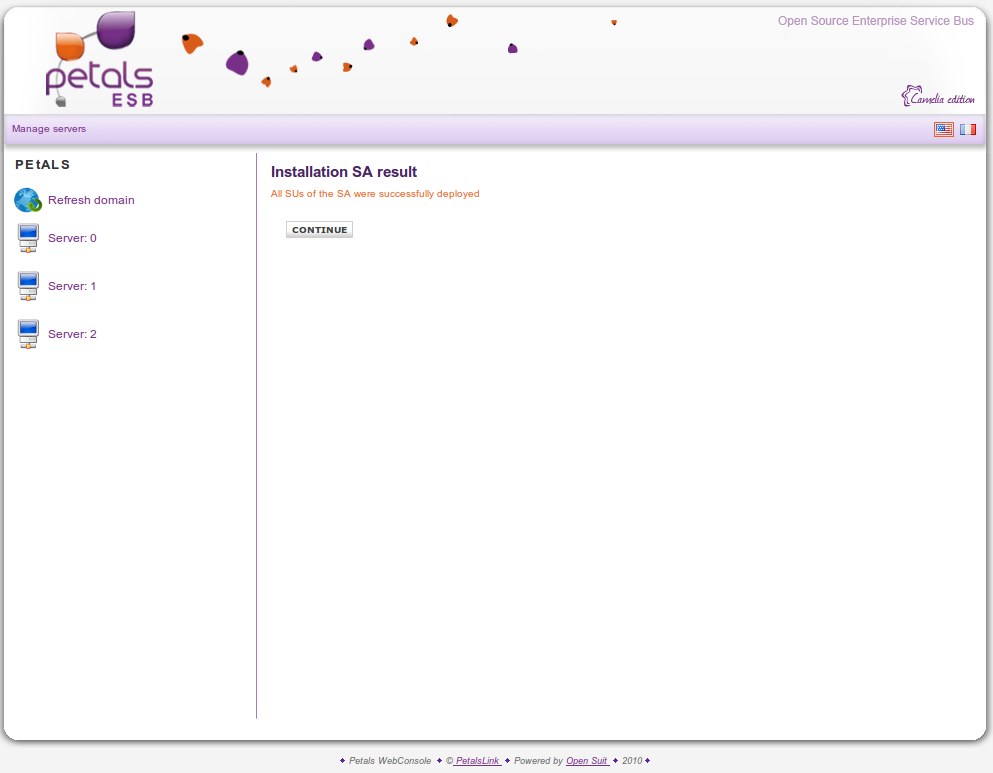Viewport: 993px width, 773px height.
Task: Click the computer icon for Server: 0
Action: pos(28,238)
